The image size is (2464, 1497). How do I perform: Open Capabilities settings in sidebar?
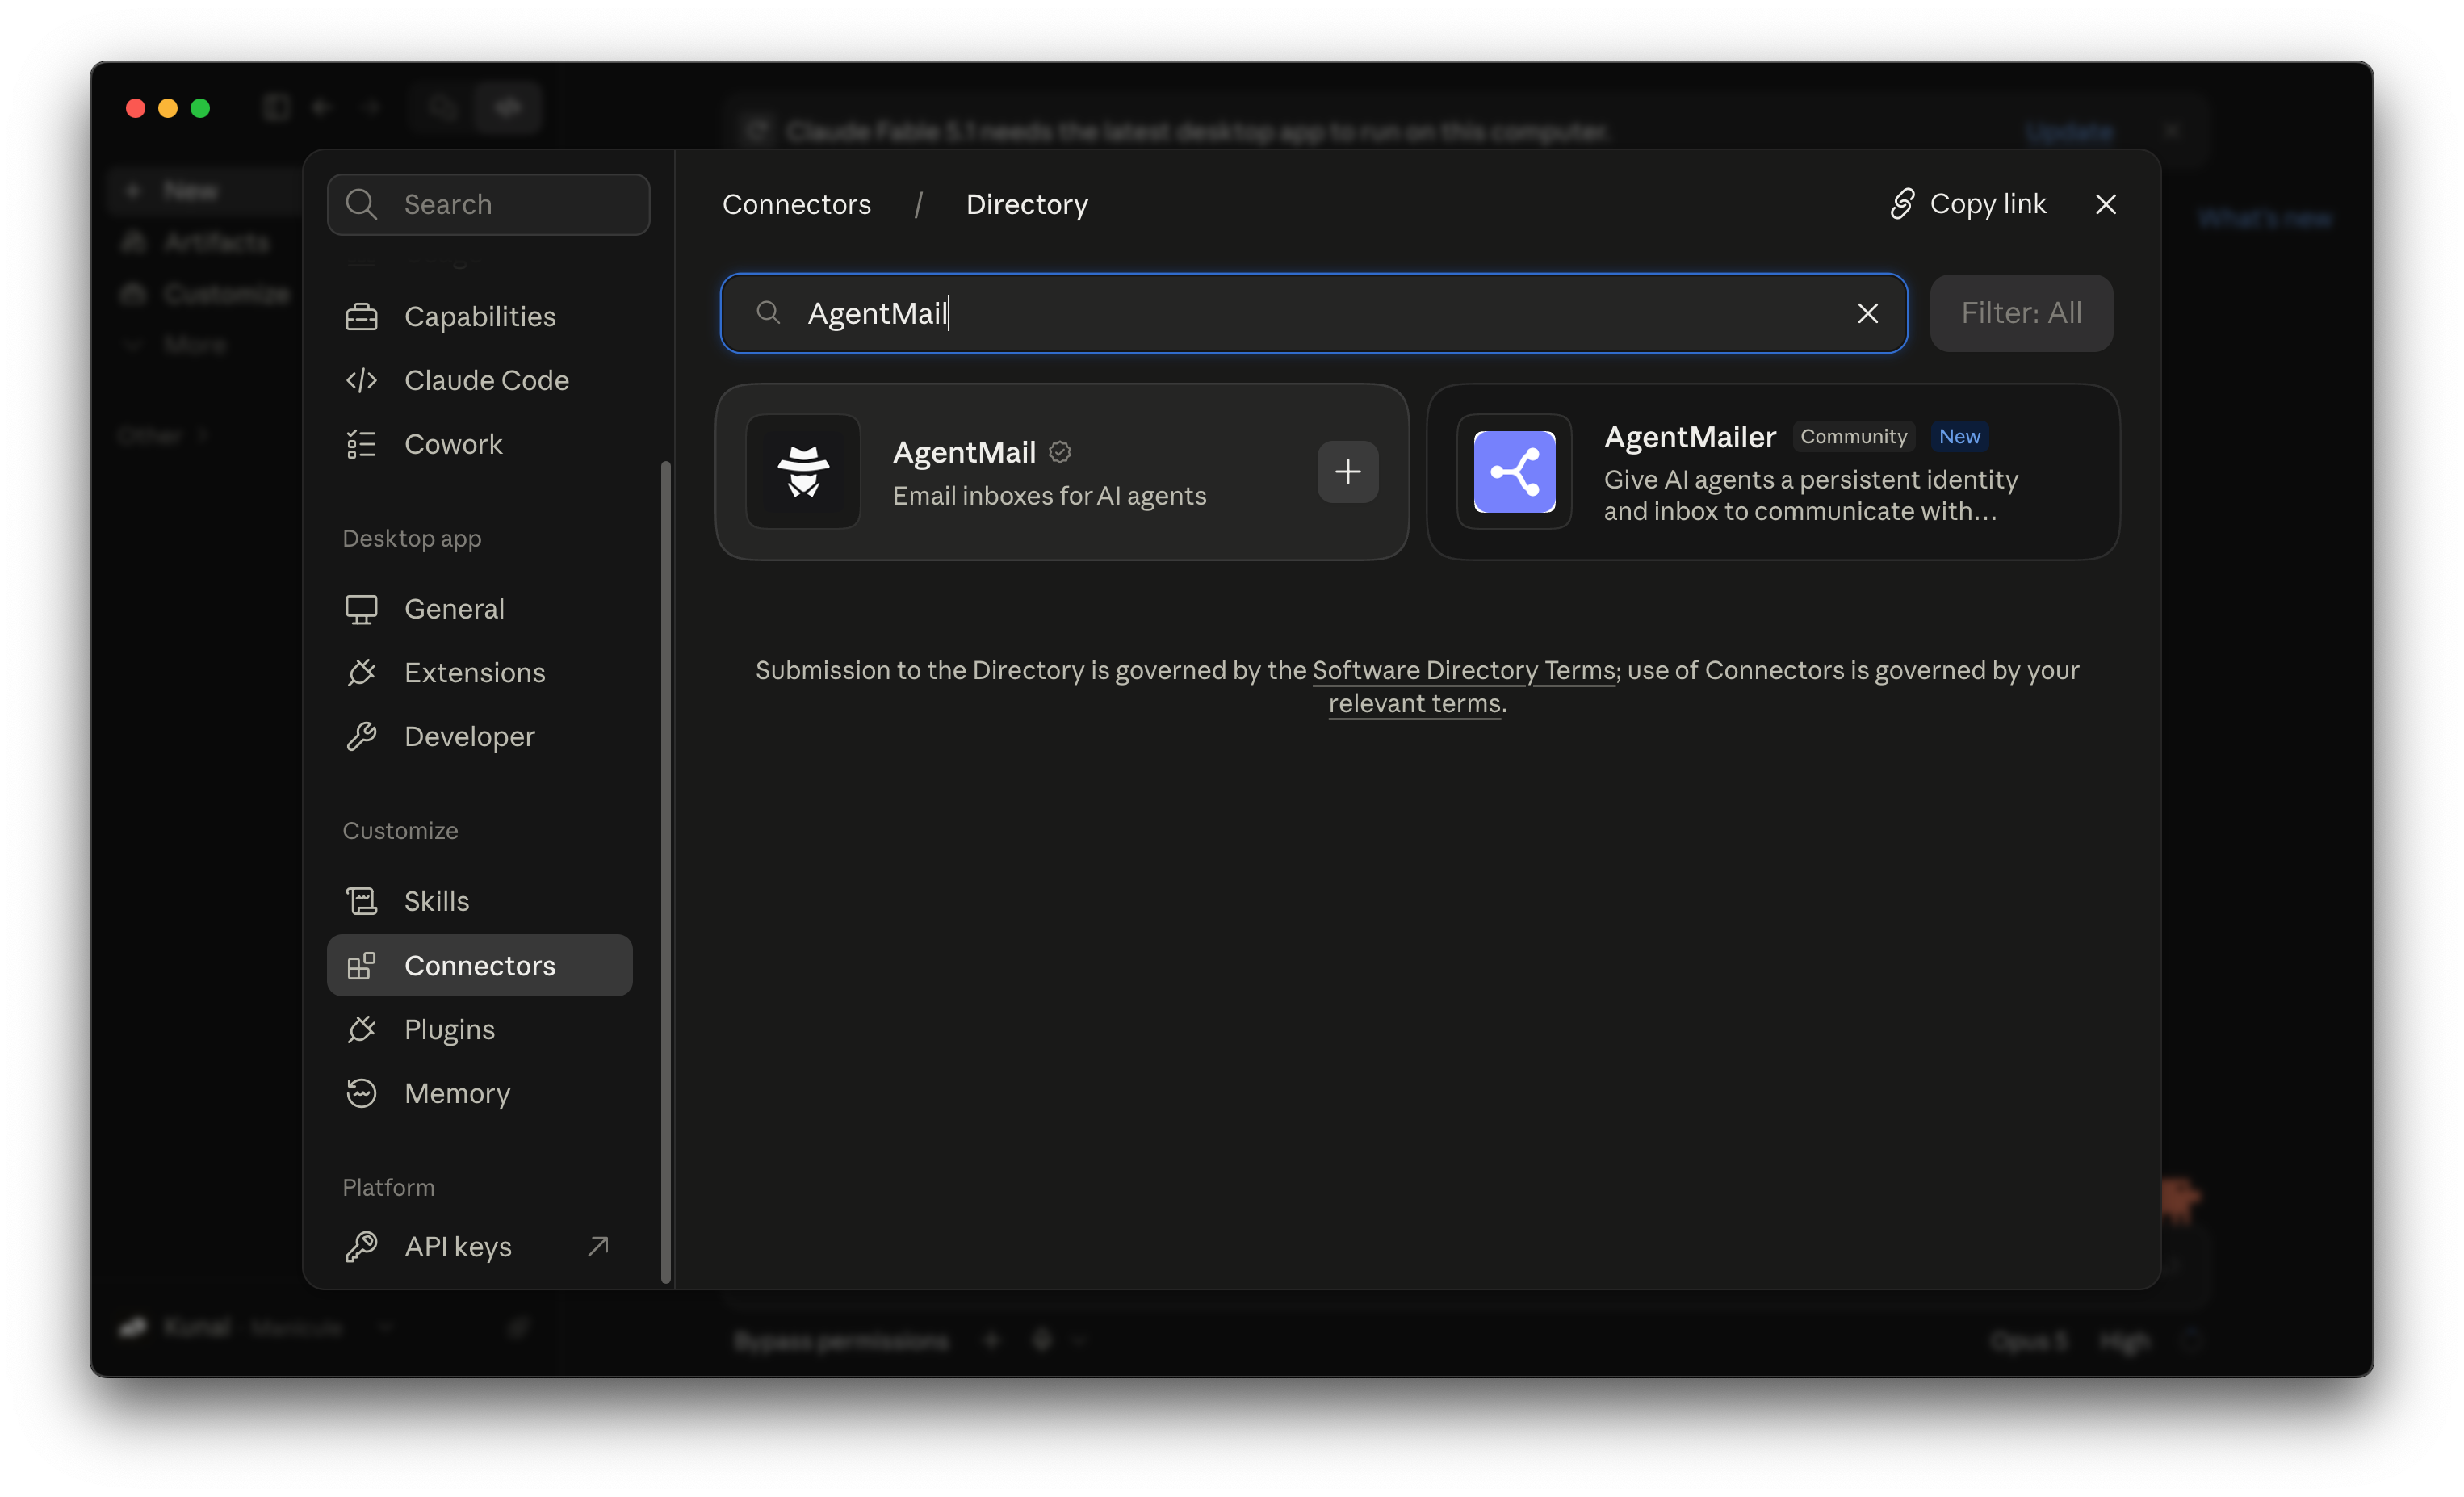(x=480, y=316)
